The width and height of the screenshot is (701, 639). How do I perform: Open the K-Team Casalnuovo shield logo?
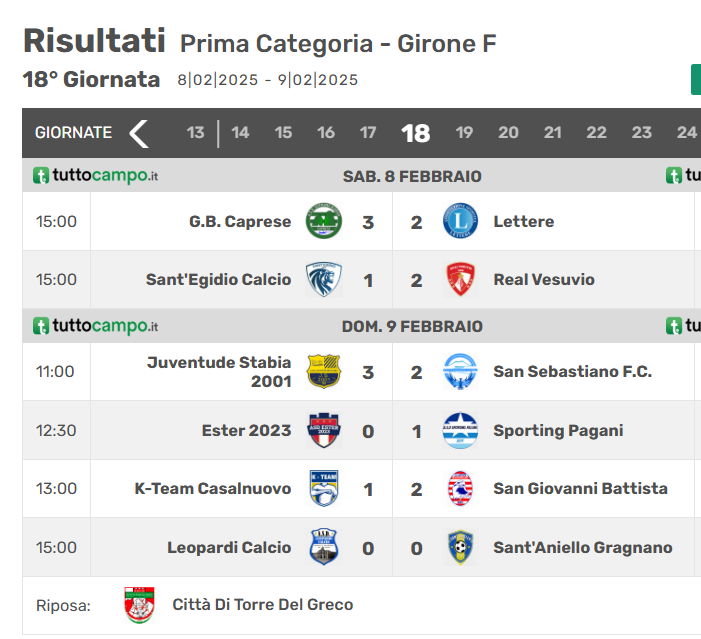tap(324, 488)
